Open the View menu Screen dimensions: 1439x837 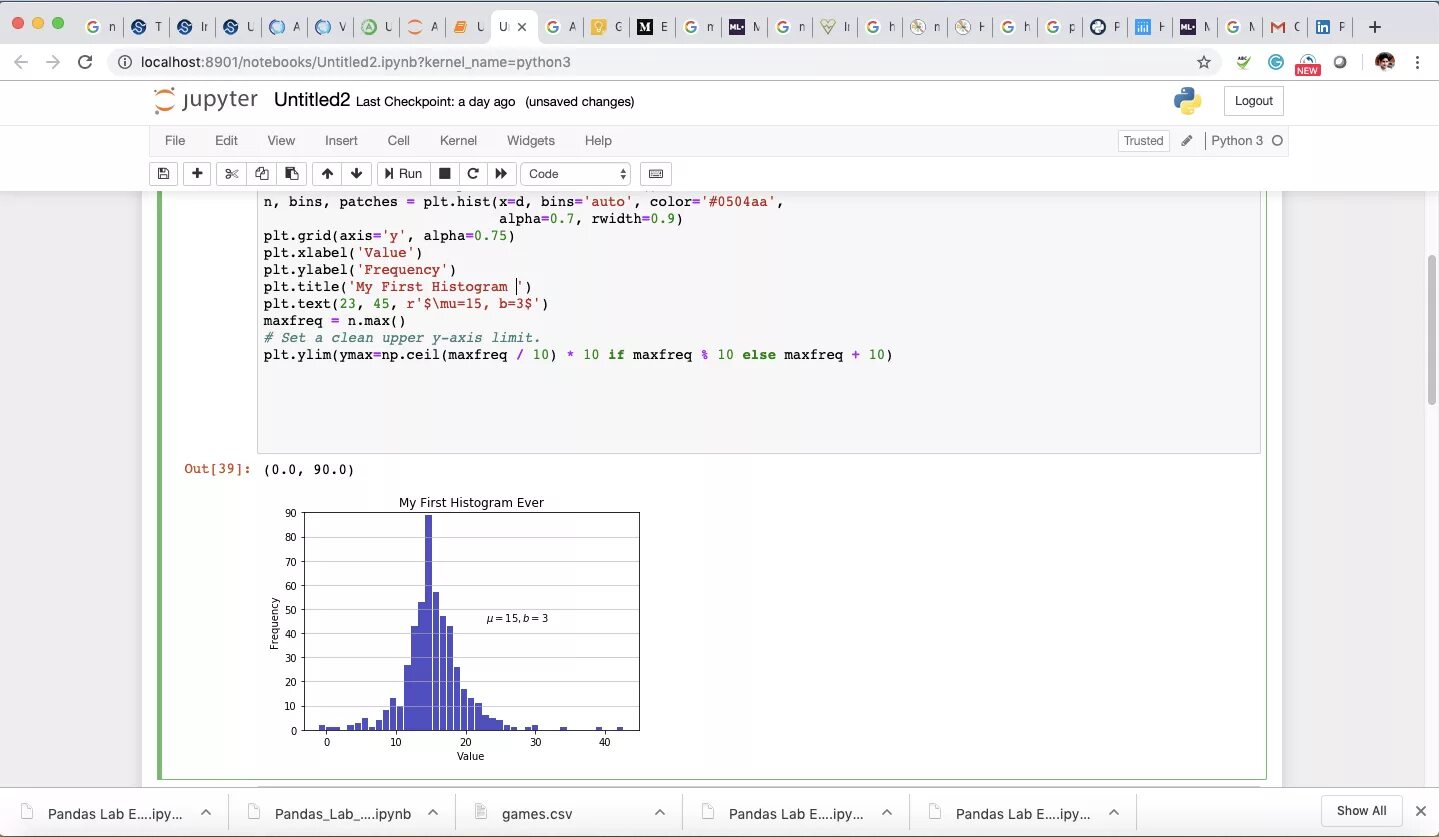pos(281,141)
